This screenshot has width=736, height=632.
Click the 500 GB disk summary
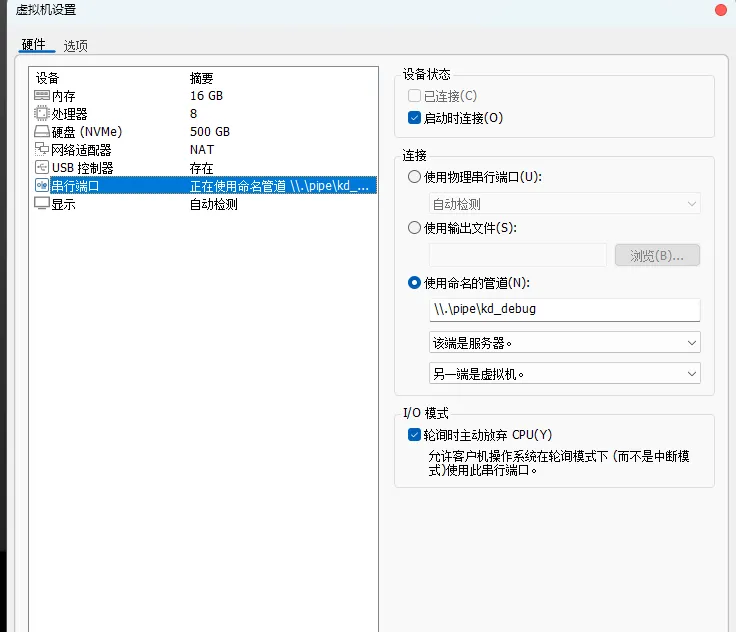click(x=210, y=131)
